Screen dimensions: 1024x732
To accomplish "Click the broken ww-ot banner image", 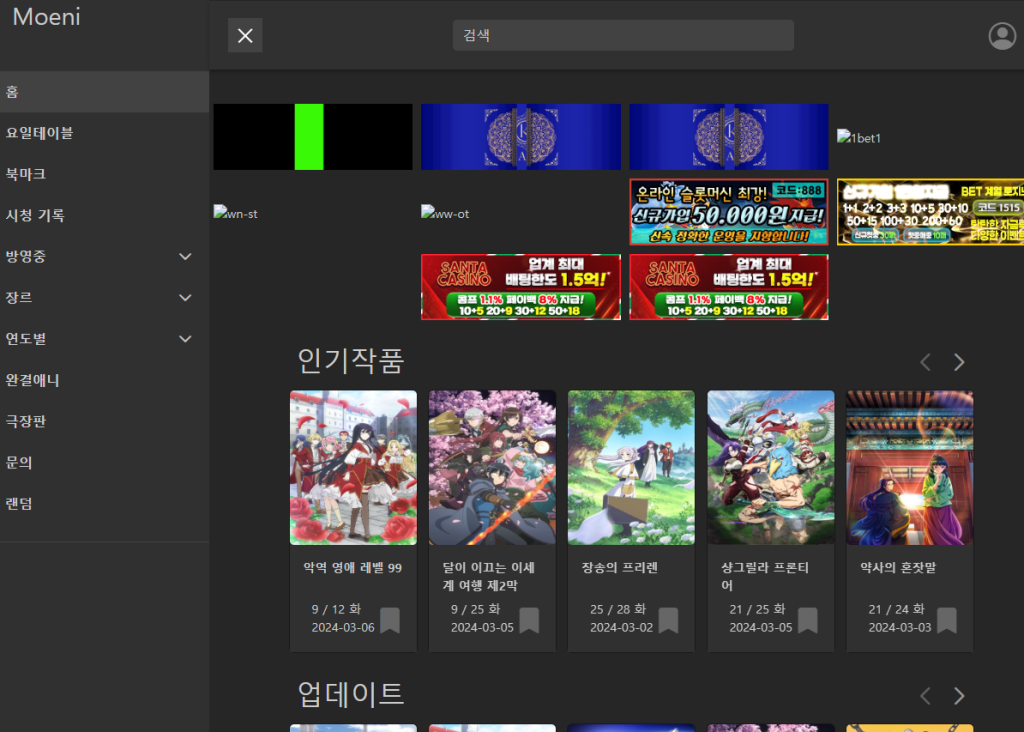I will [x=445, y=214].
